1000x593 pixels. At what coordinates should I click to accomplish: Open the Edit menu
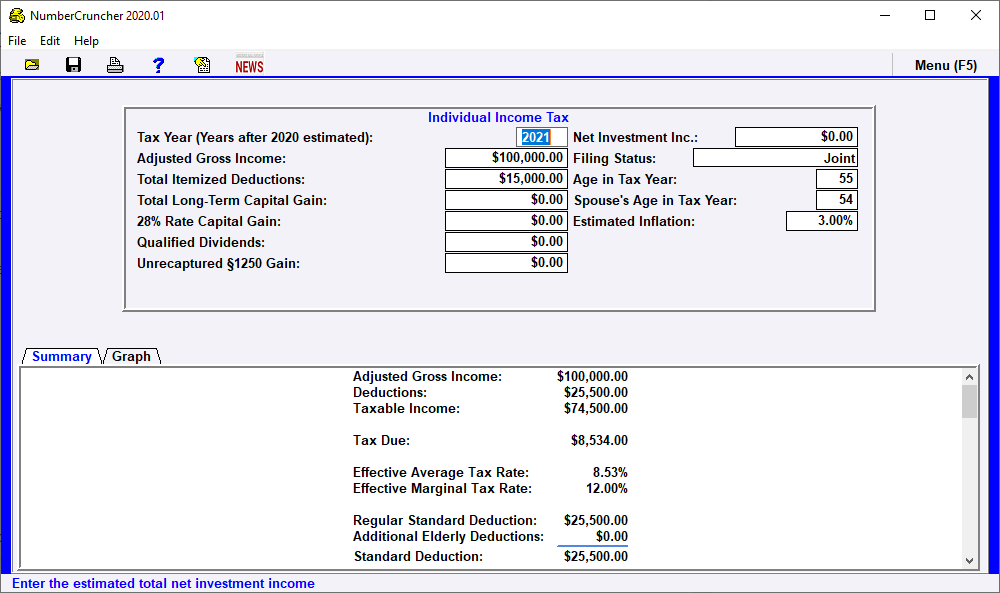pyautogui.click(x=50, y=41)
